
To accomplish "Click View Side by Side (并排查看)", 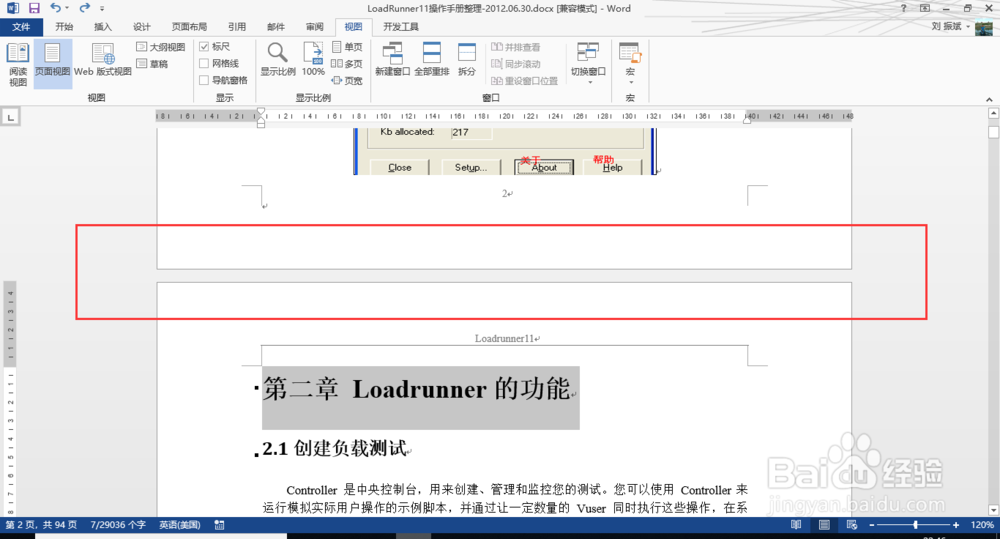I will (515, 47).
